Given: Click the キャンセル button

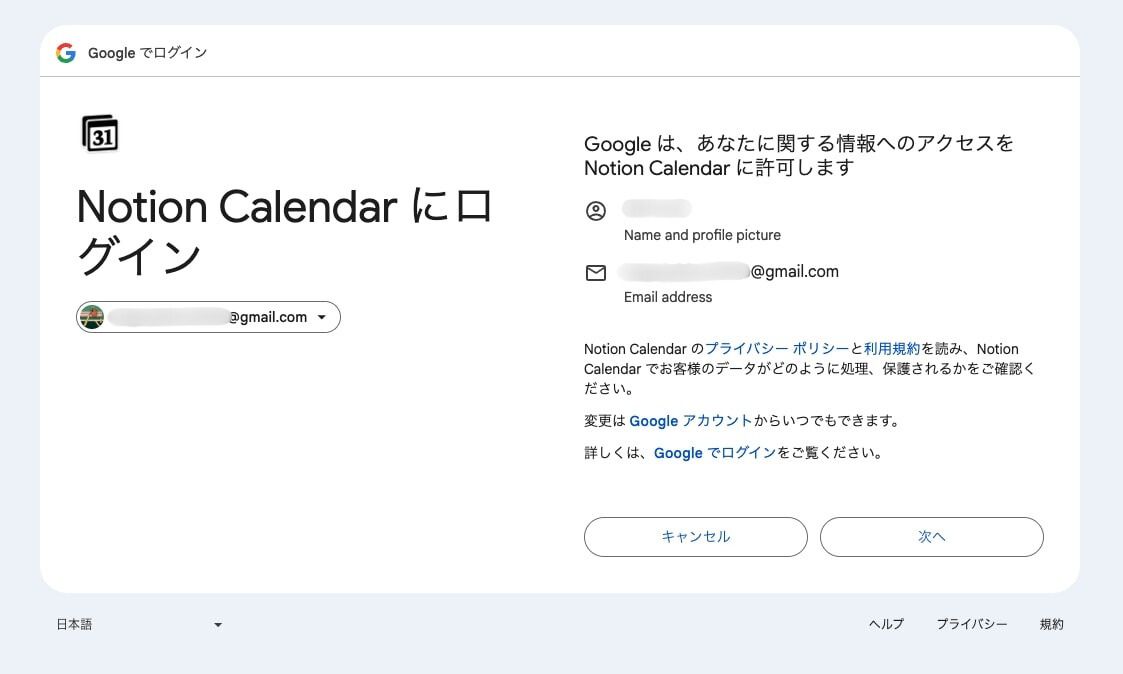Looking at the screenshot, I should tap(695, 537).
